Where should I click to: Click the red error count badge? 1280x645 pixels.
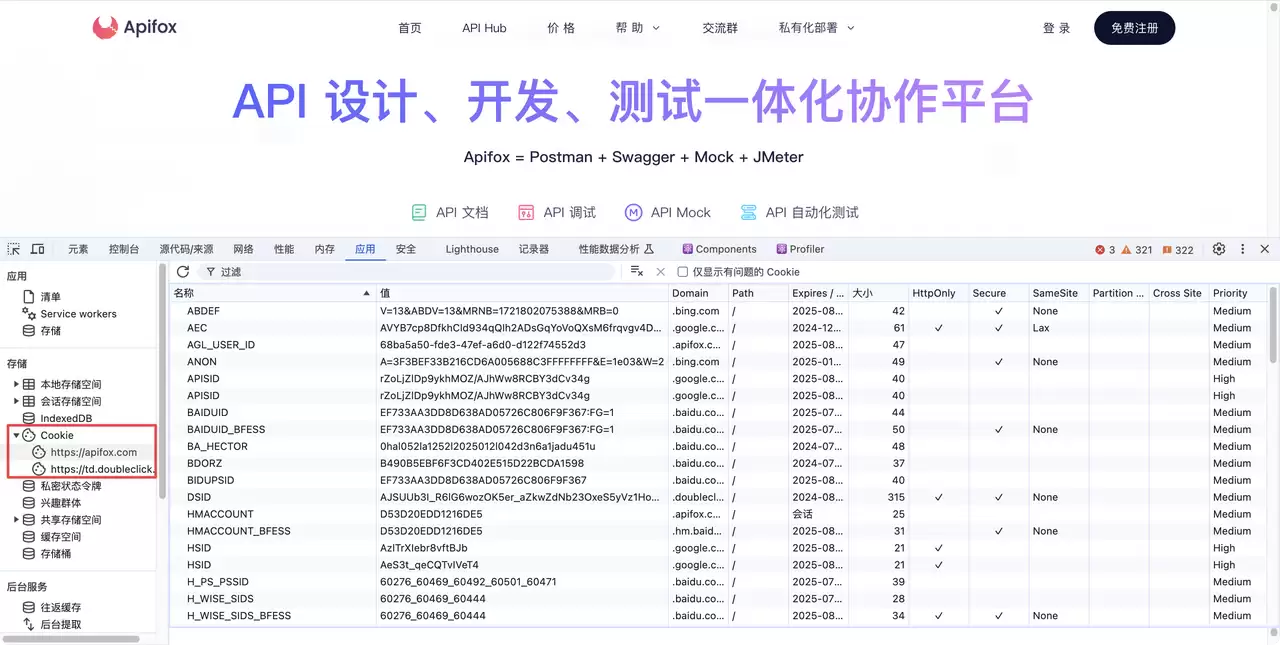tap(1105, 250)
